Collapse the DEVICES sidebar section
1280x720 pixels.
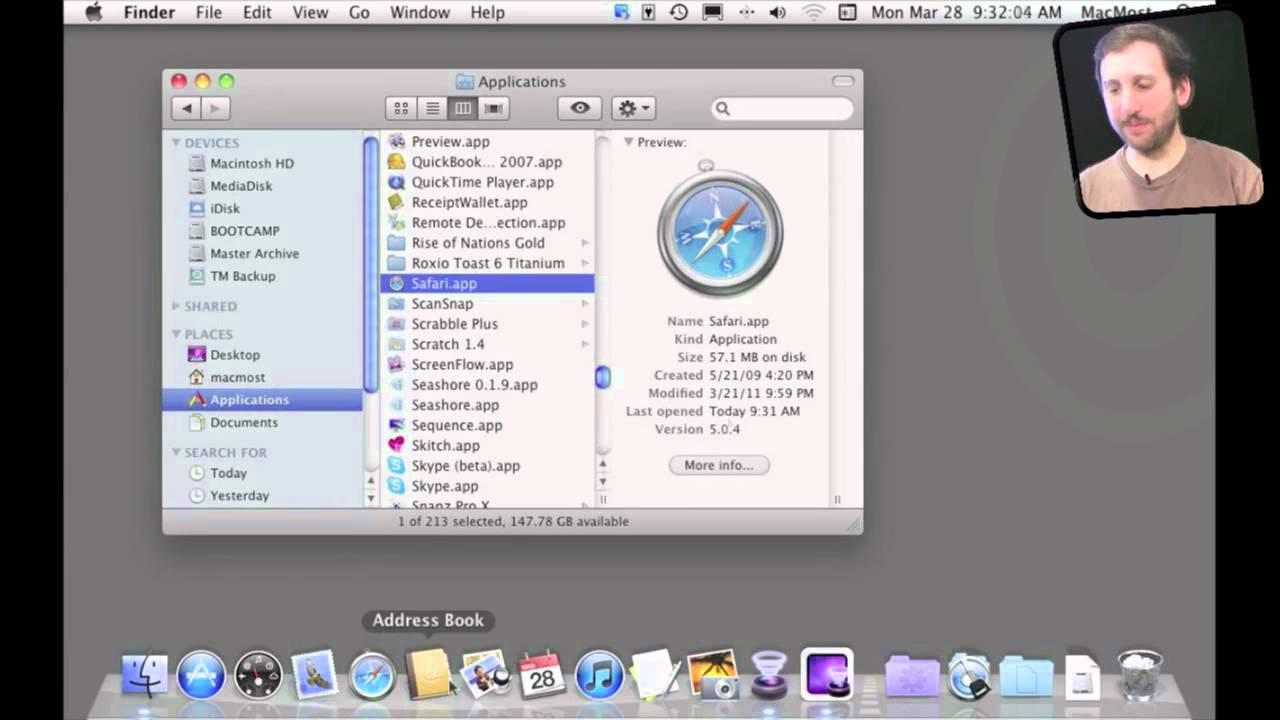pos(176,143)
